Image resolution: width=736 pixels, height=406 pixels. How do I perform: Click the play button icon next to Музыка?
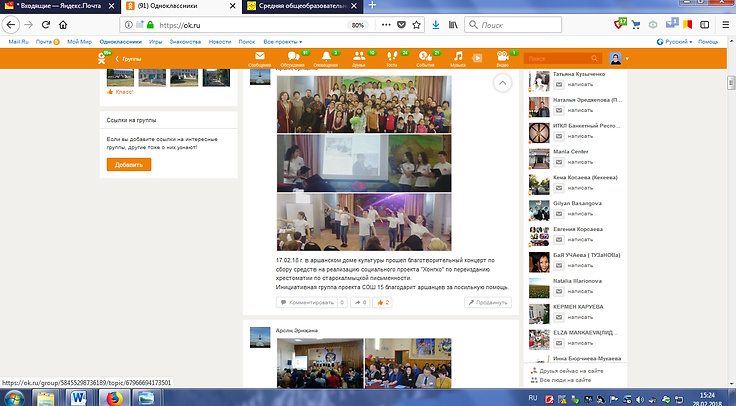coord(477,58)
